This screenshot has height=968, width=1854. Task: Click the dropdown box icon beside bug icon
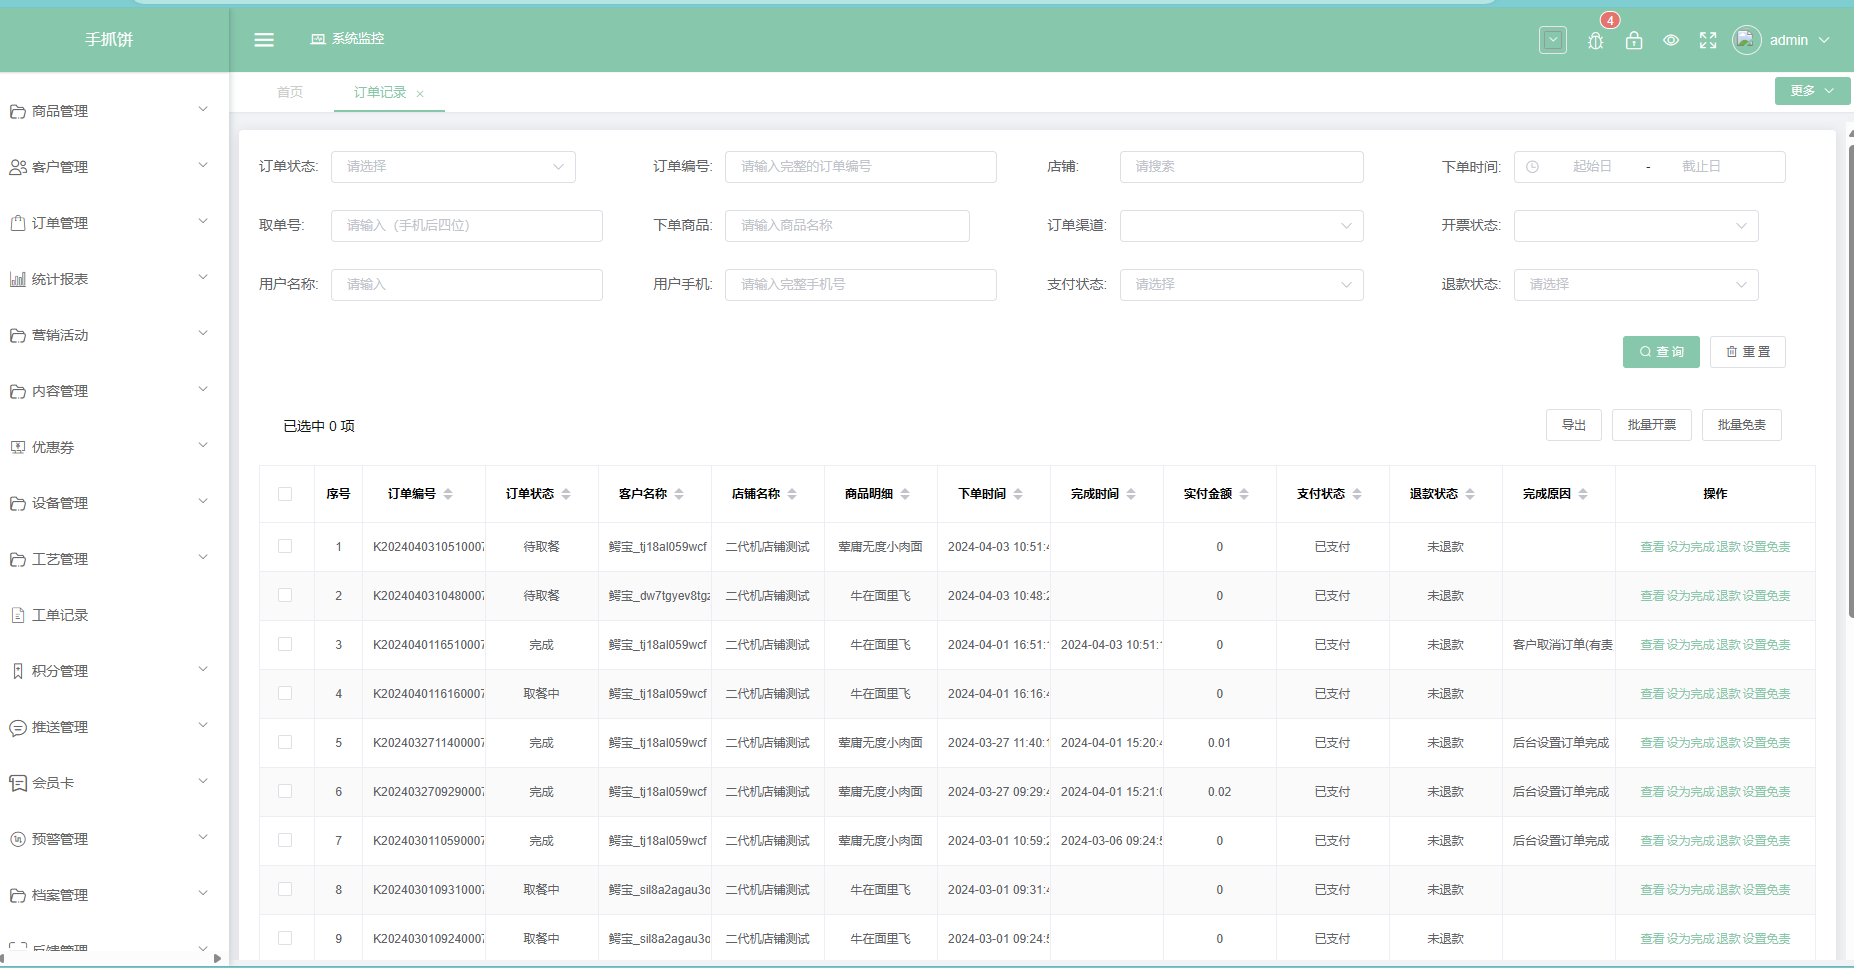pos(1553,40)
